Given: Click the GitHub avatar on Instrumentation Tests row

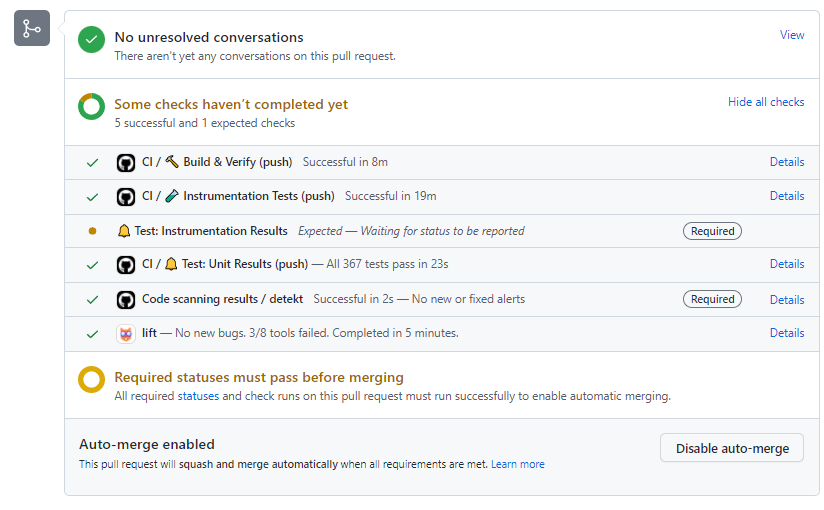Looking at the screenshot, I should click(126, 197).
